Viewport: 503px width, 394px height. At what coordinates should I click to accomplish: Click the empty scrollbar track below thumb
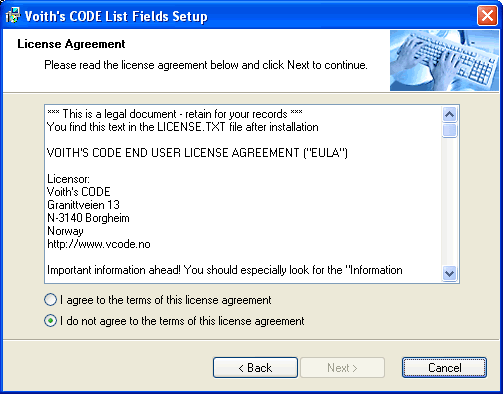click(x=449, y=202)
